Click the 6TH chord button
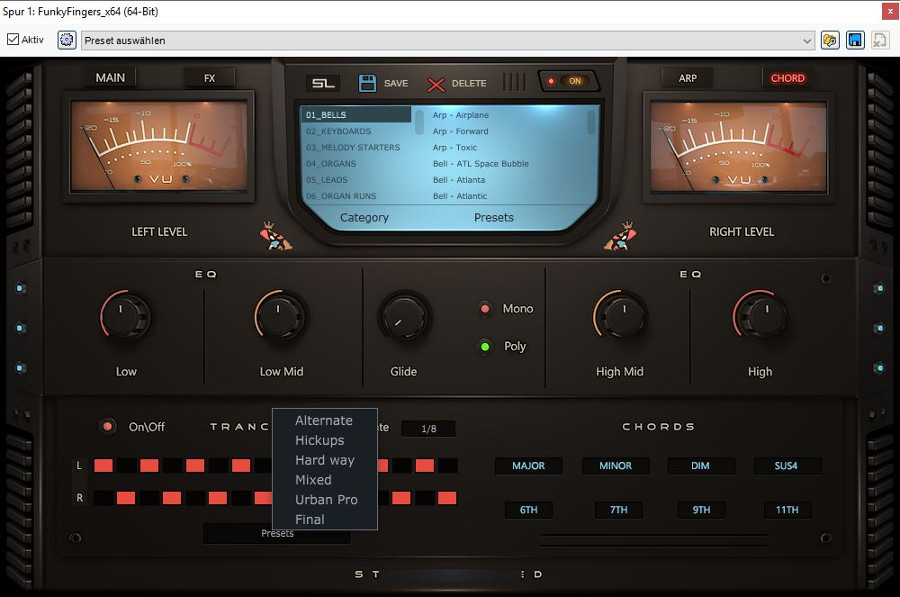The image size is (900, 597). 529,510
